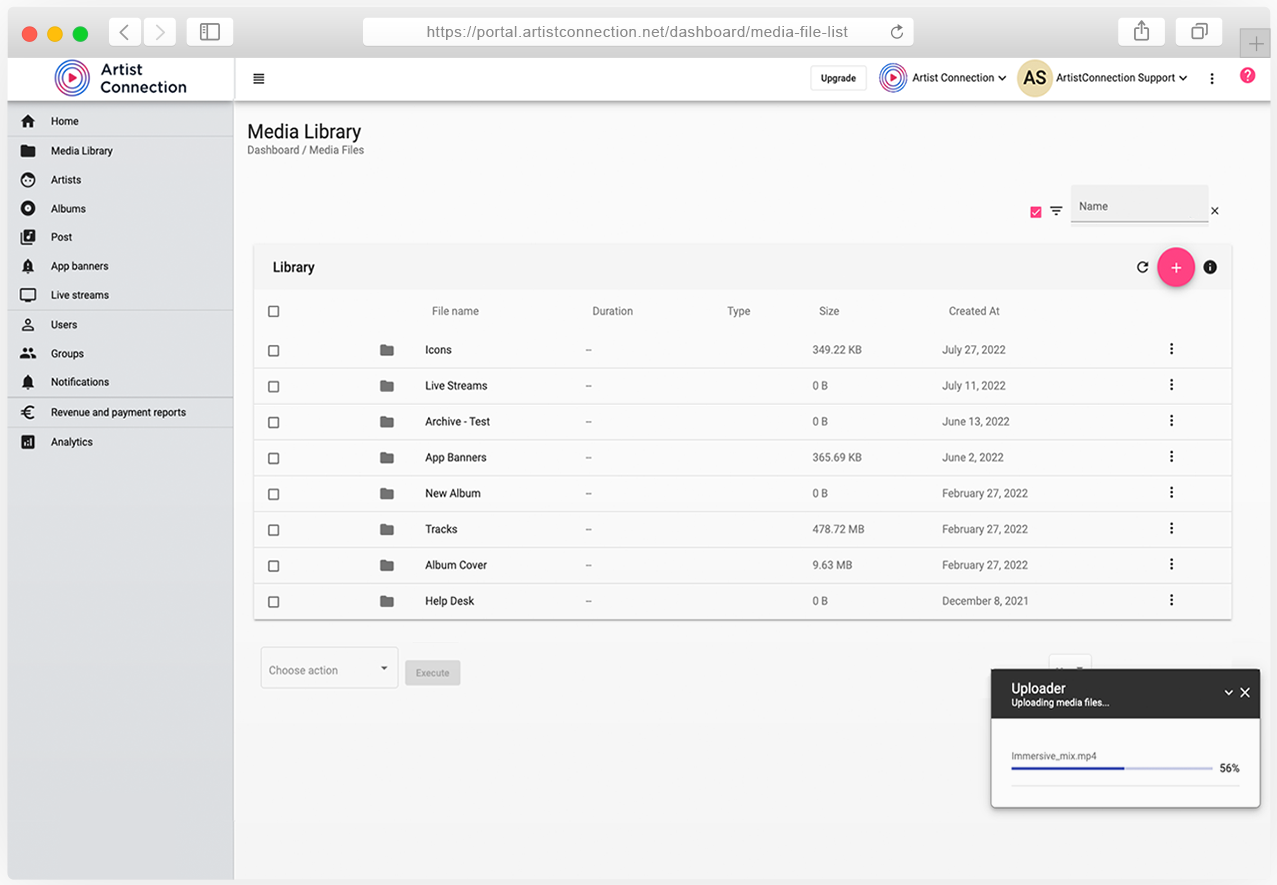This screenshot has height=885, width=1277.
Task: Open three-dot menu for Icons folder row
Action: point(1171,349)
